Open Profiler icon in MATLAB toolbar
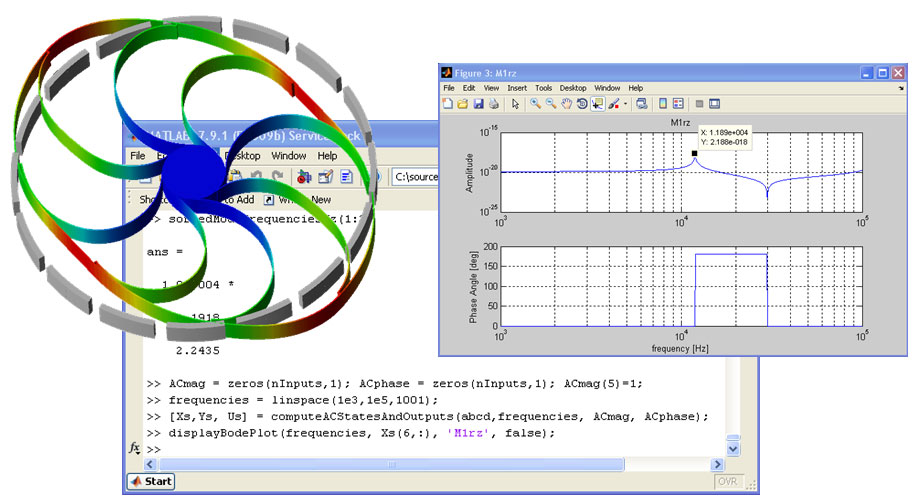912x499 pixels. point(347,176)
